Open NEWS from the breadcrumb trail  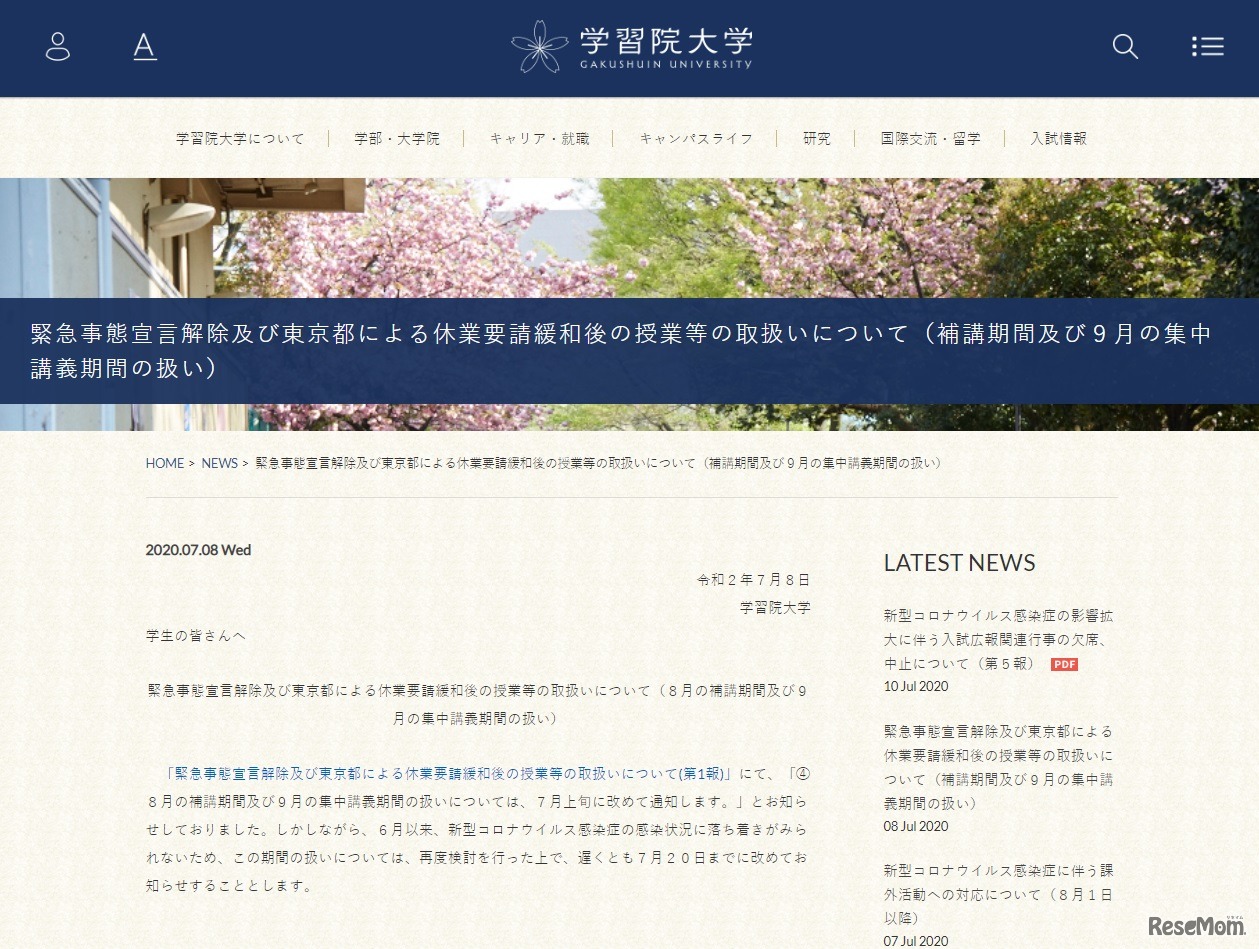pyautogui.click(x=219, y=463)
